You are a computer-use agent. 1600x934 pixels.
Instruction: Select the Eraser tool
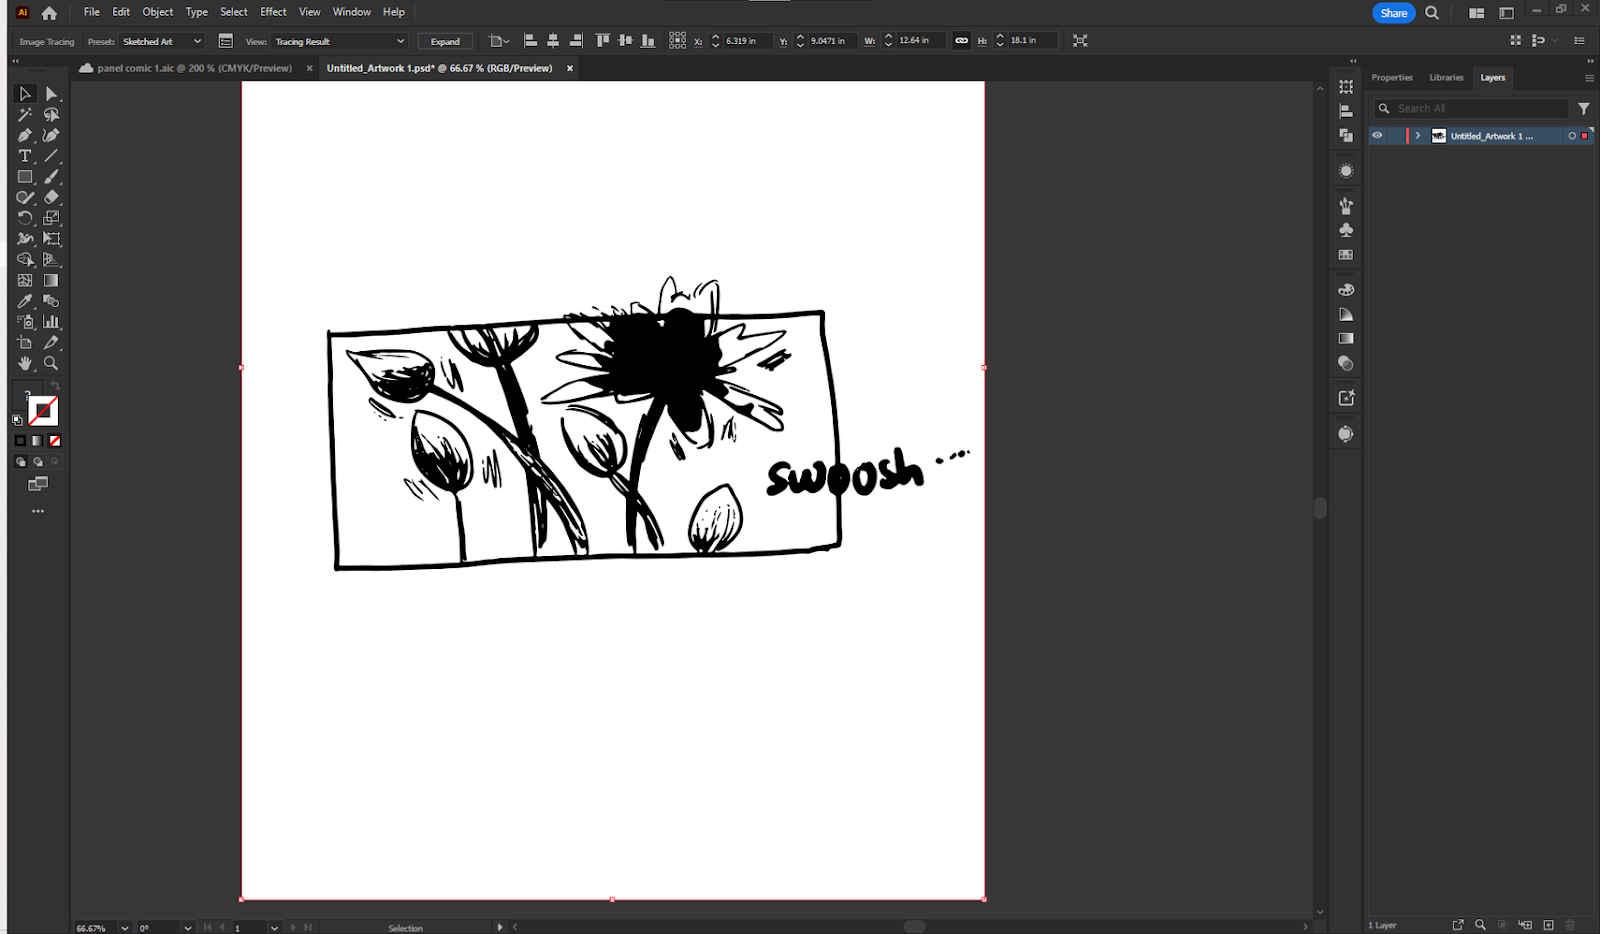tap(52, 198)
